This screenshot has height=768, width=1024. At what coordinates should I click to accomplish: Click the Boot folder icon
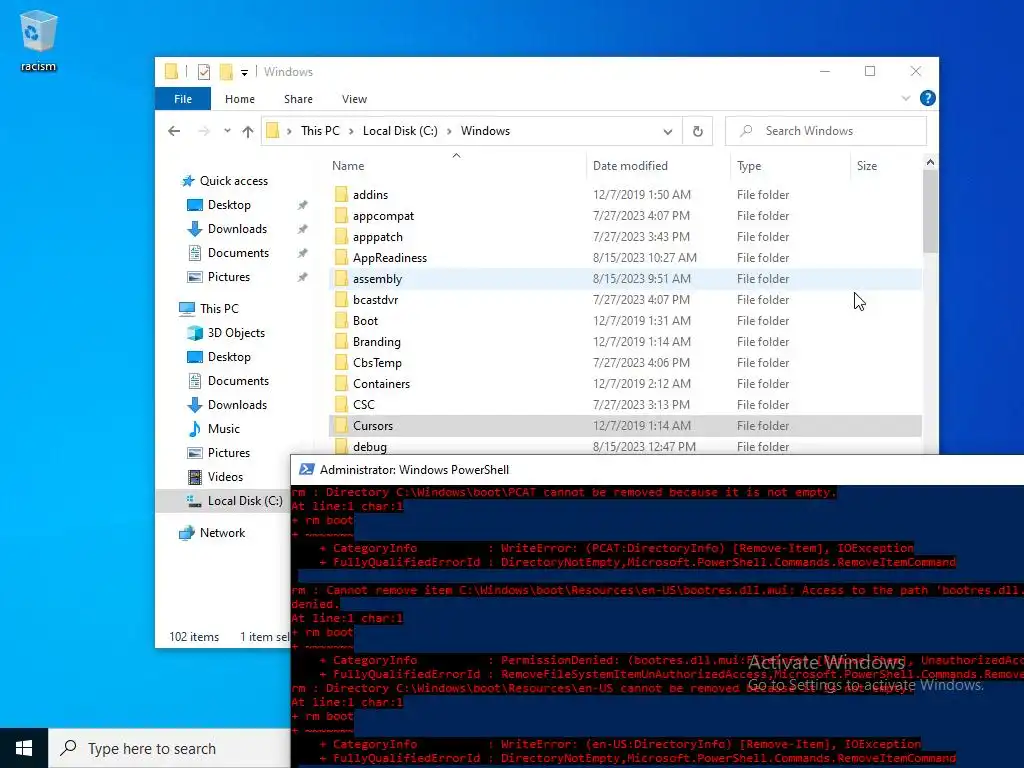coord(341,321)
